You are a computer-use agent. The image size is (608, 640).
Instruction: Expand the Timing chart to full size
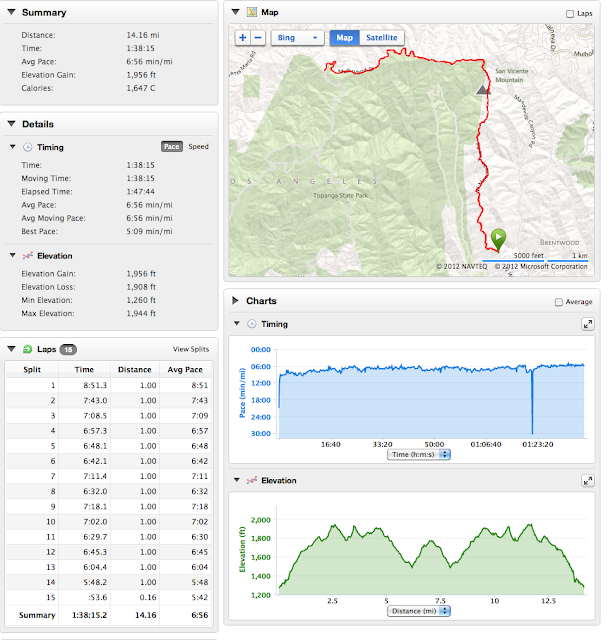(x=588, y=324)
